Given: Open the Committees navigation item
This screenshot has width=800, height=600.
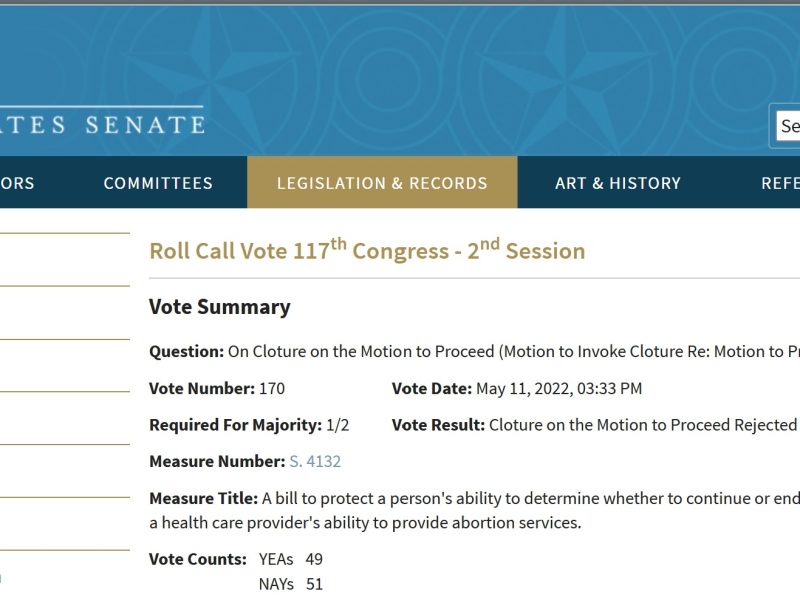Looking at the screenshot, I should pos(158,183).
